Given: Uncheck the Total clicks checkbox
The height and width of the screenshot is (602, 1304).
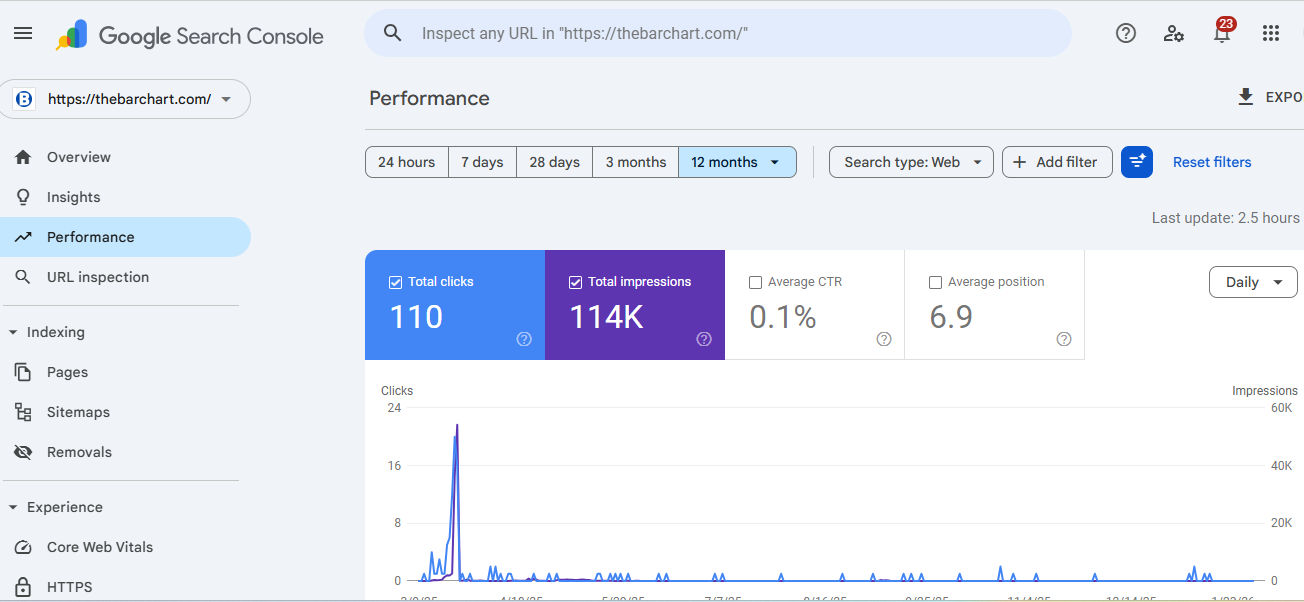Looking at the screenshot, I should [x=395, y=282].
